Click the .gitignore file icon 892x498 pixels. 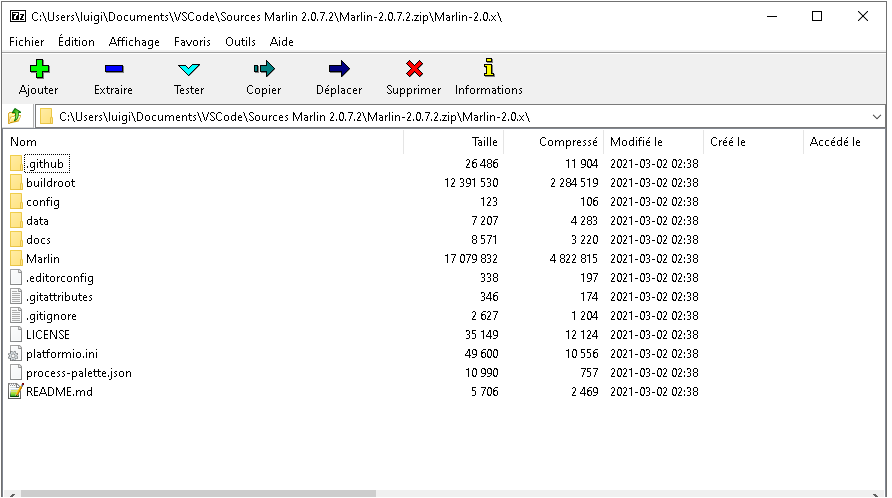(16, 316)
